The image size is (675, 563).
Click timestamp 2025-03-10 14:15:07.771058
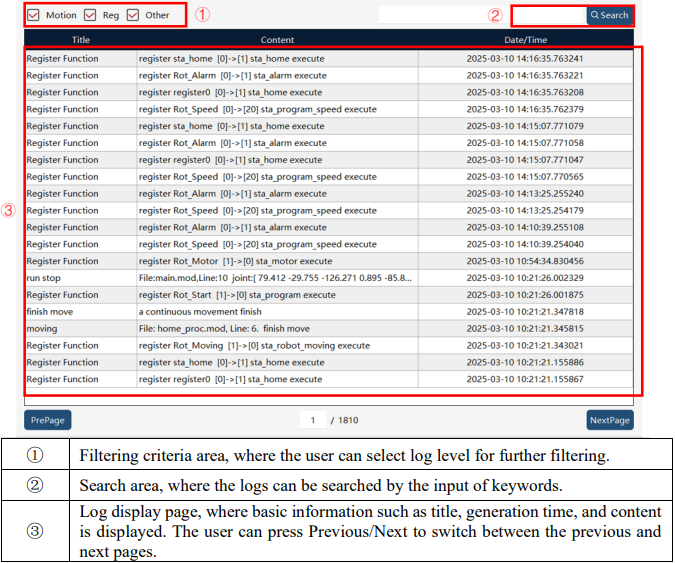point(525,143)
